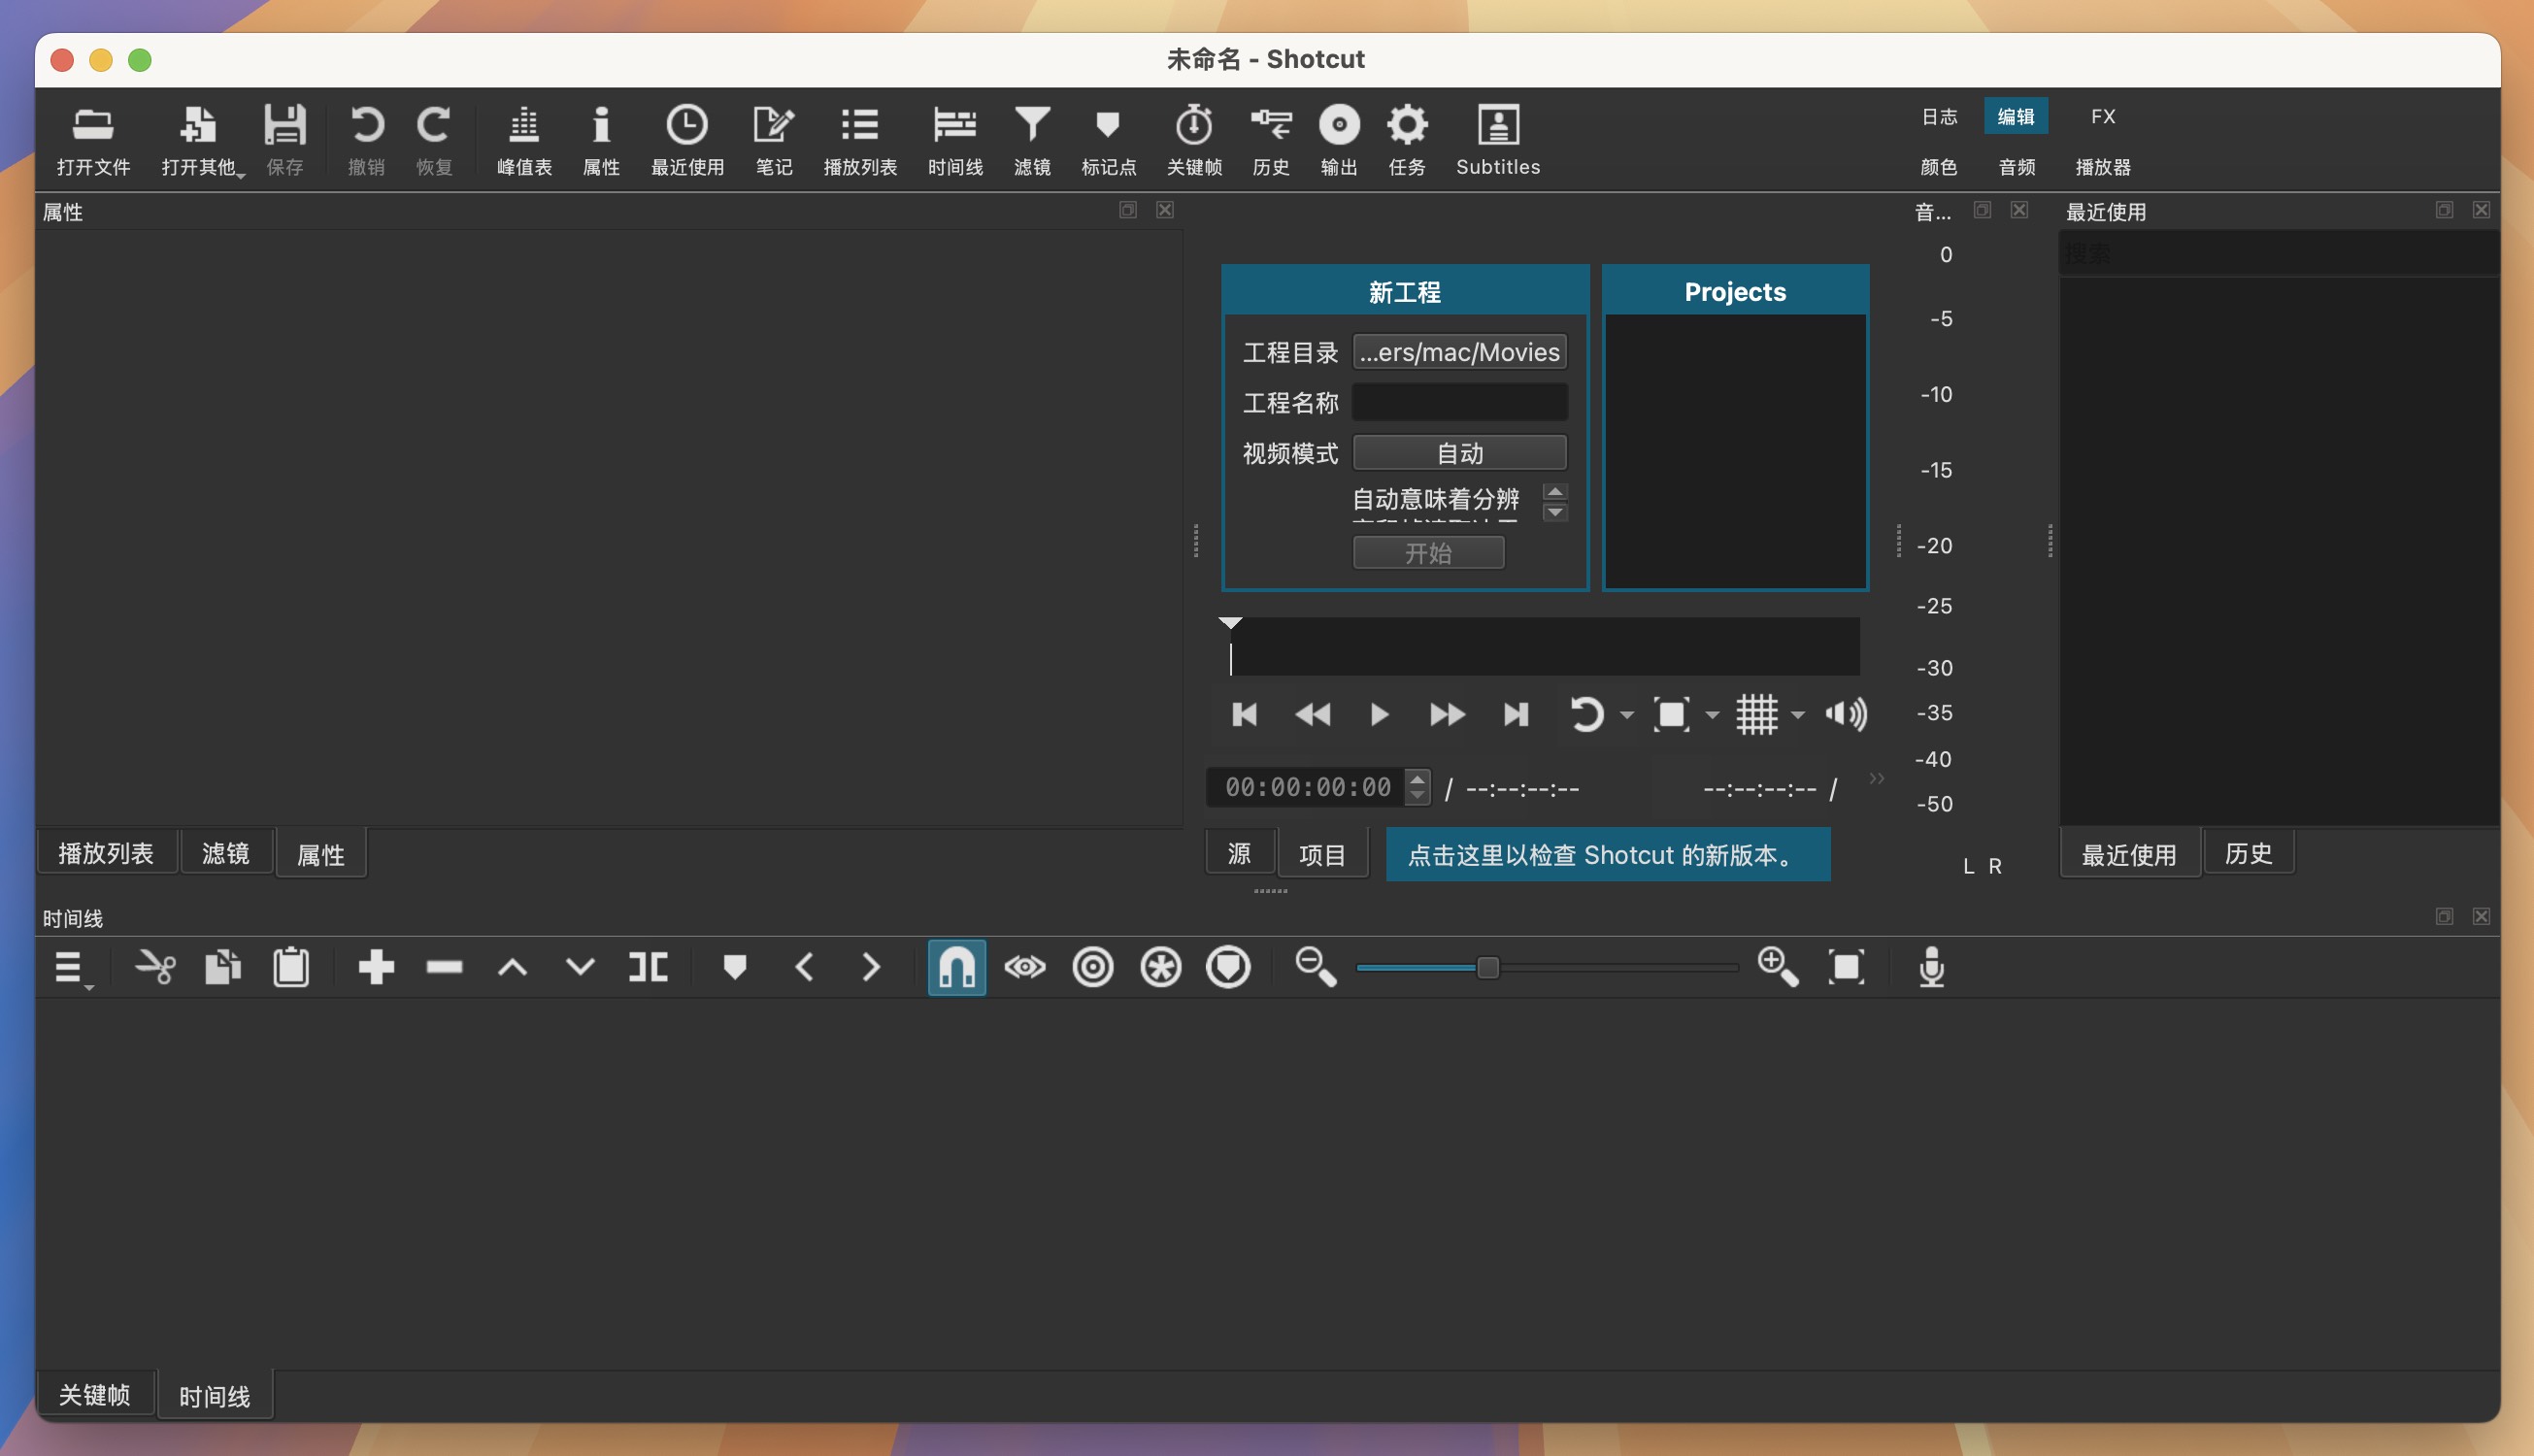Open the 任务 jobs gear icon
Viewport: 2534px width, 1456px height.
click(1407, 140)
